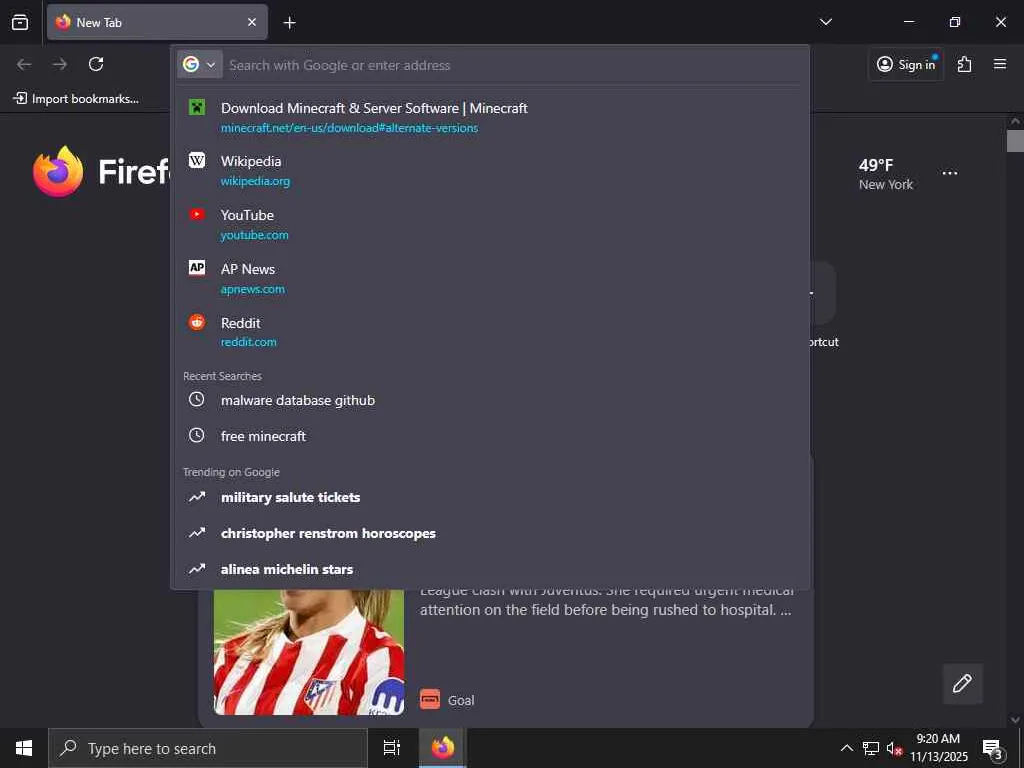This screenshot has width=1024, height=768.
Task: Open the soccer player article thumbnail
Action: point(309,652)
